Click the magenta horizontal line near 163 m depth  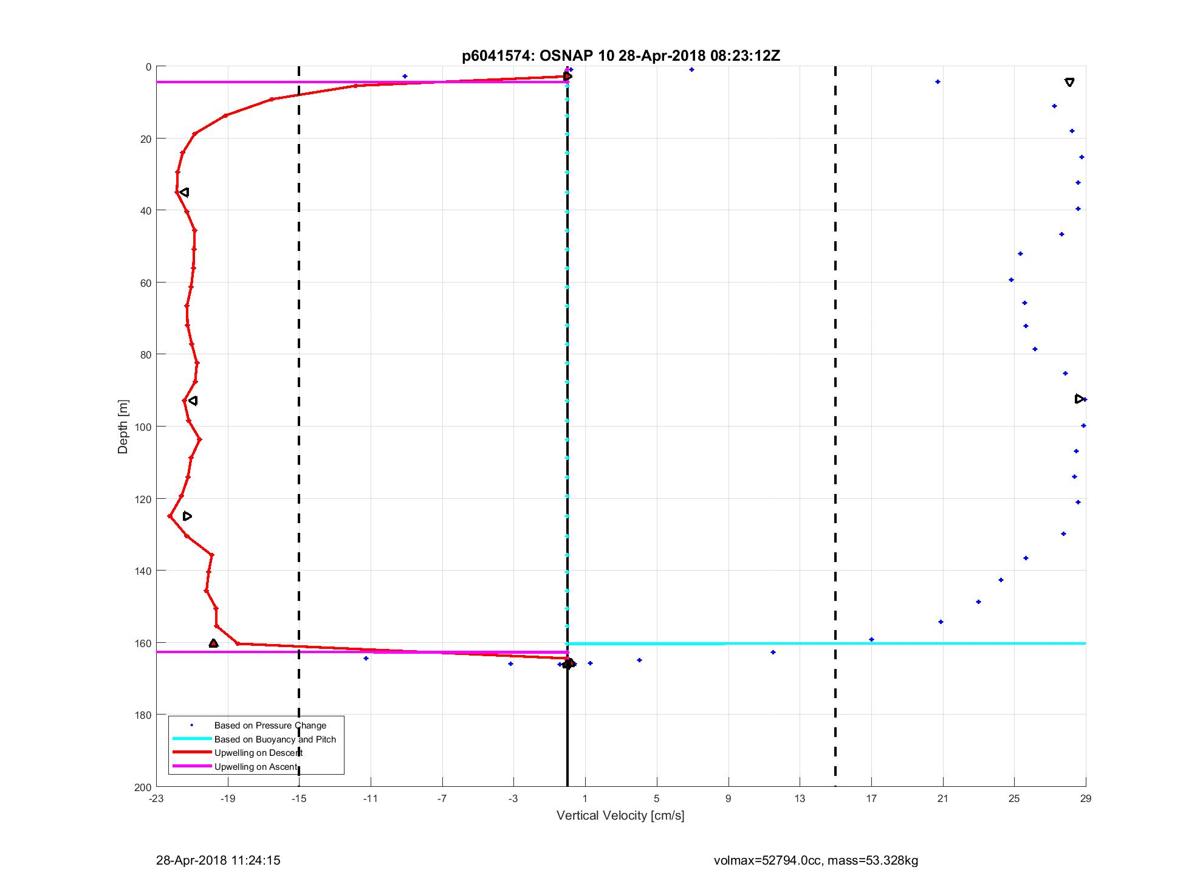361,652
